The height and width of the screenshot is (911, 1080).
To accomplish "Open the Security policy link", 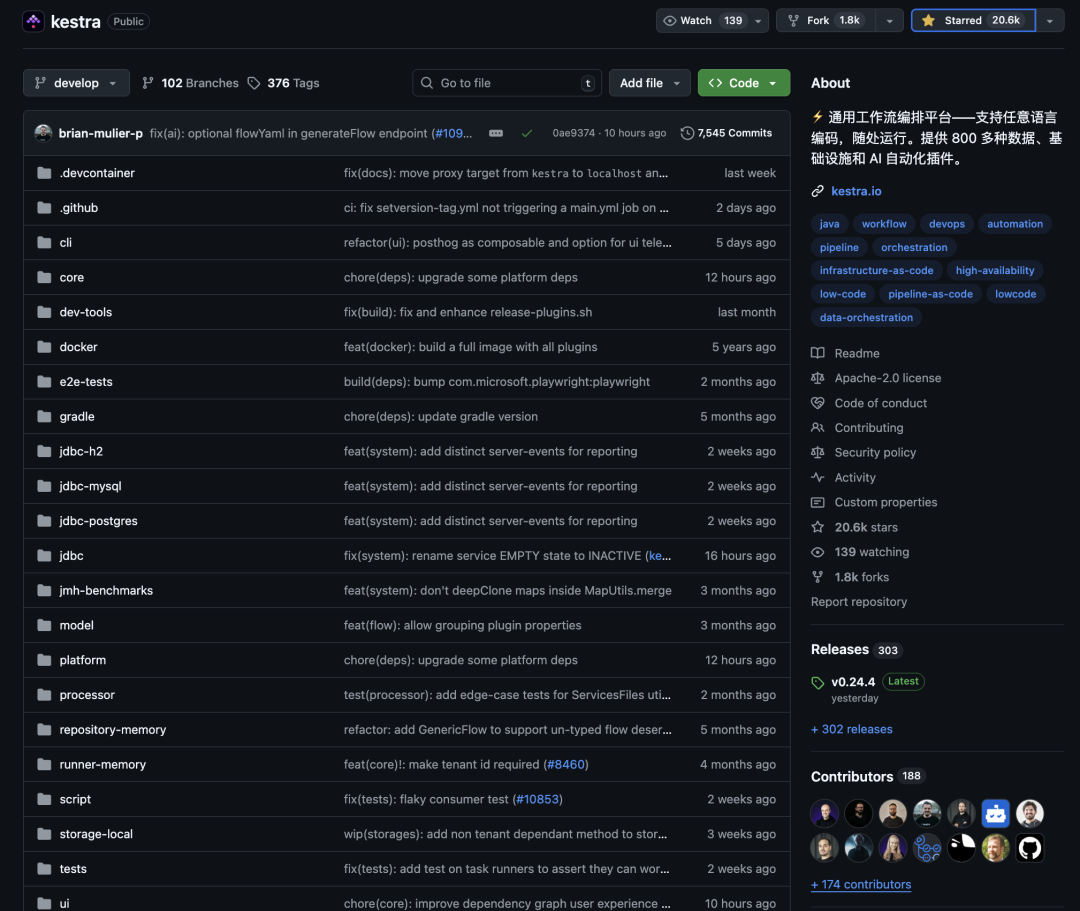I will click(x=875, y=453).
